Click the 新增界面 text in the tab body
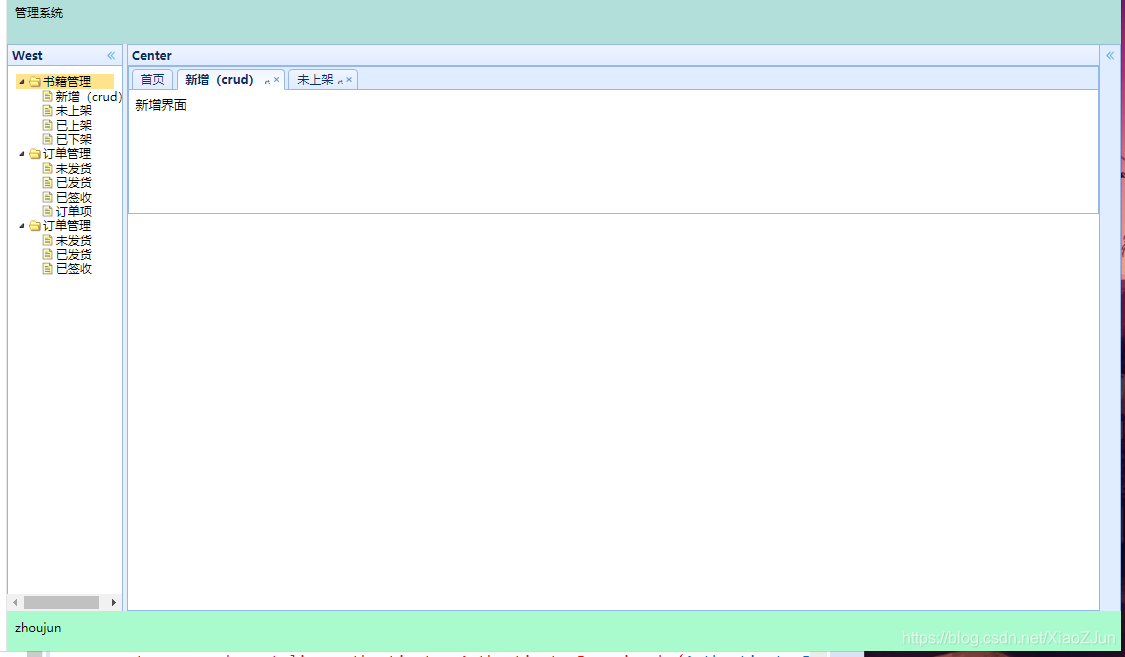The height and width of the screenshot is (657, 1125). click(x=161, y=105)
